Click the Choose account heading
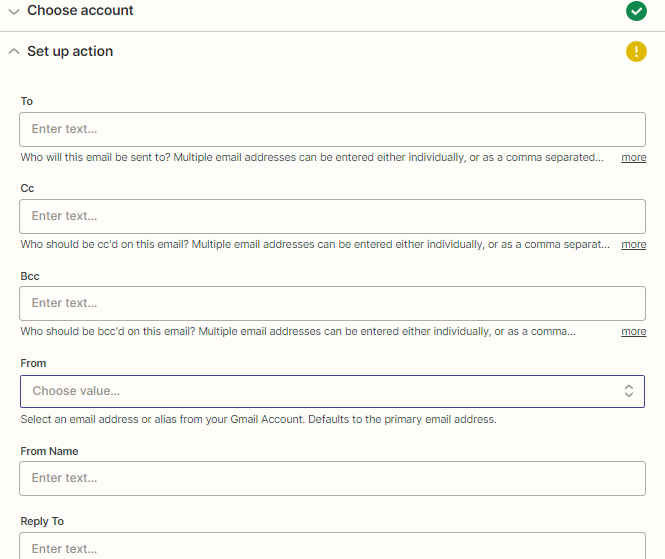Image resolution: width=665 pixels, height=559 pixels. pyautogui.click(x=80, y=10)
